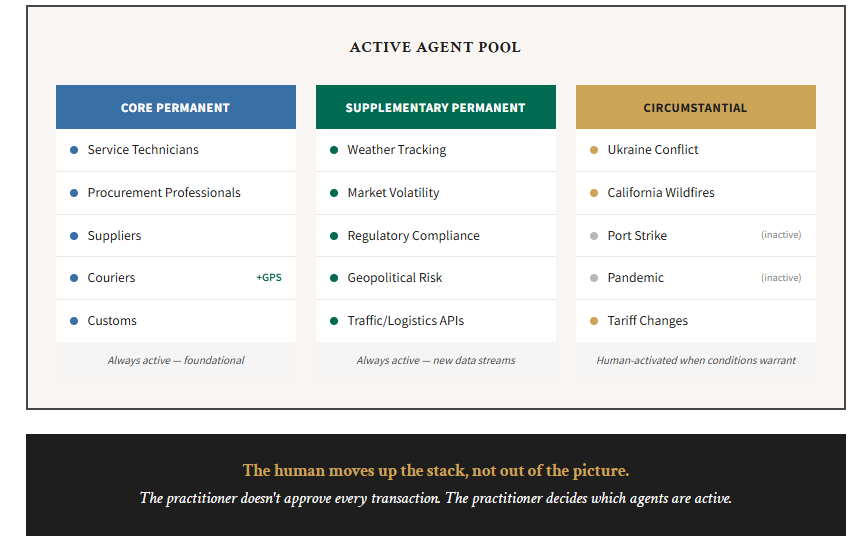Toggle the inactive label on Pandemic
Image resolution: width=867 pixels, height=544 pixels.
(x=781, y=278)
